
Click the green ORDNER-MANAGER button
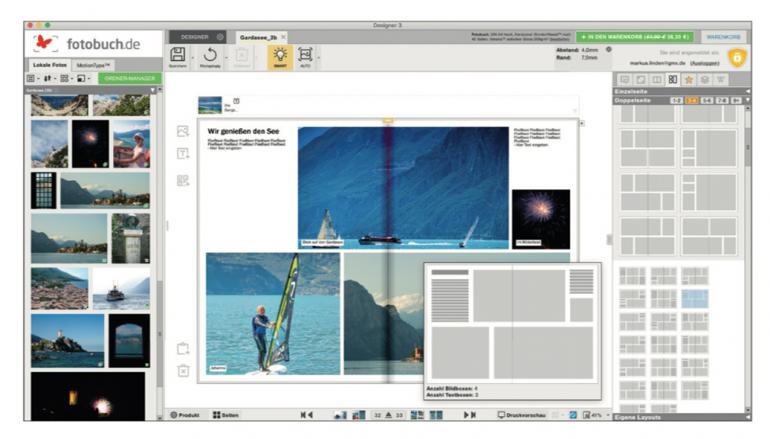pyautogui.click(x=130, y=78)
